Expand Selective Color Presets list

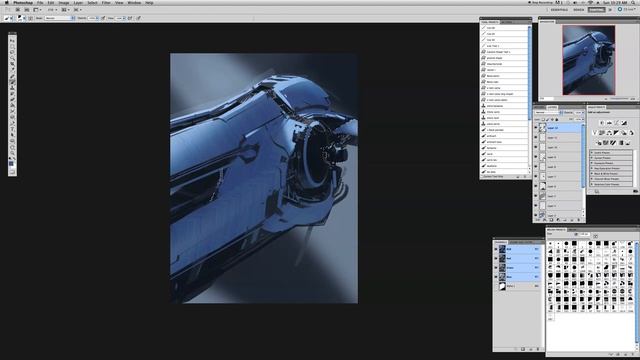592,184
